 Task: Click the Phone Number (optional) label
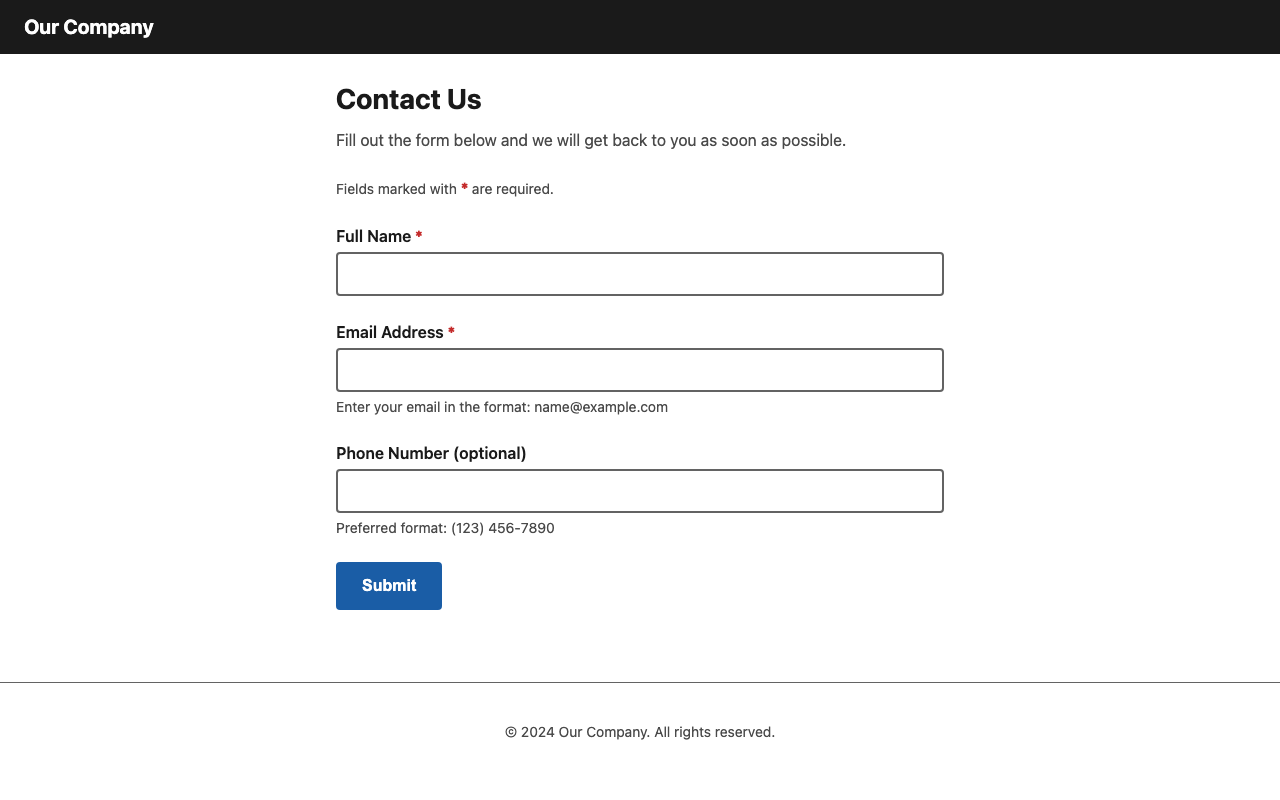pos(431,453)
